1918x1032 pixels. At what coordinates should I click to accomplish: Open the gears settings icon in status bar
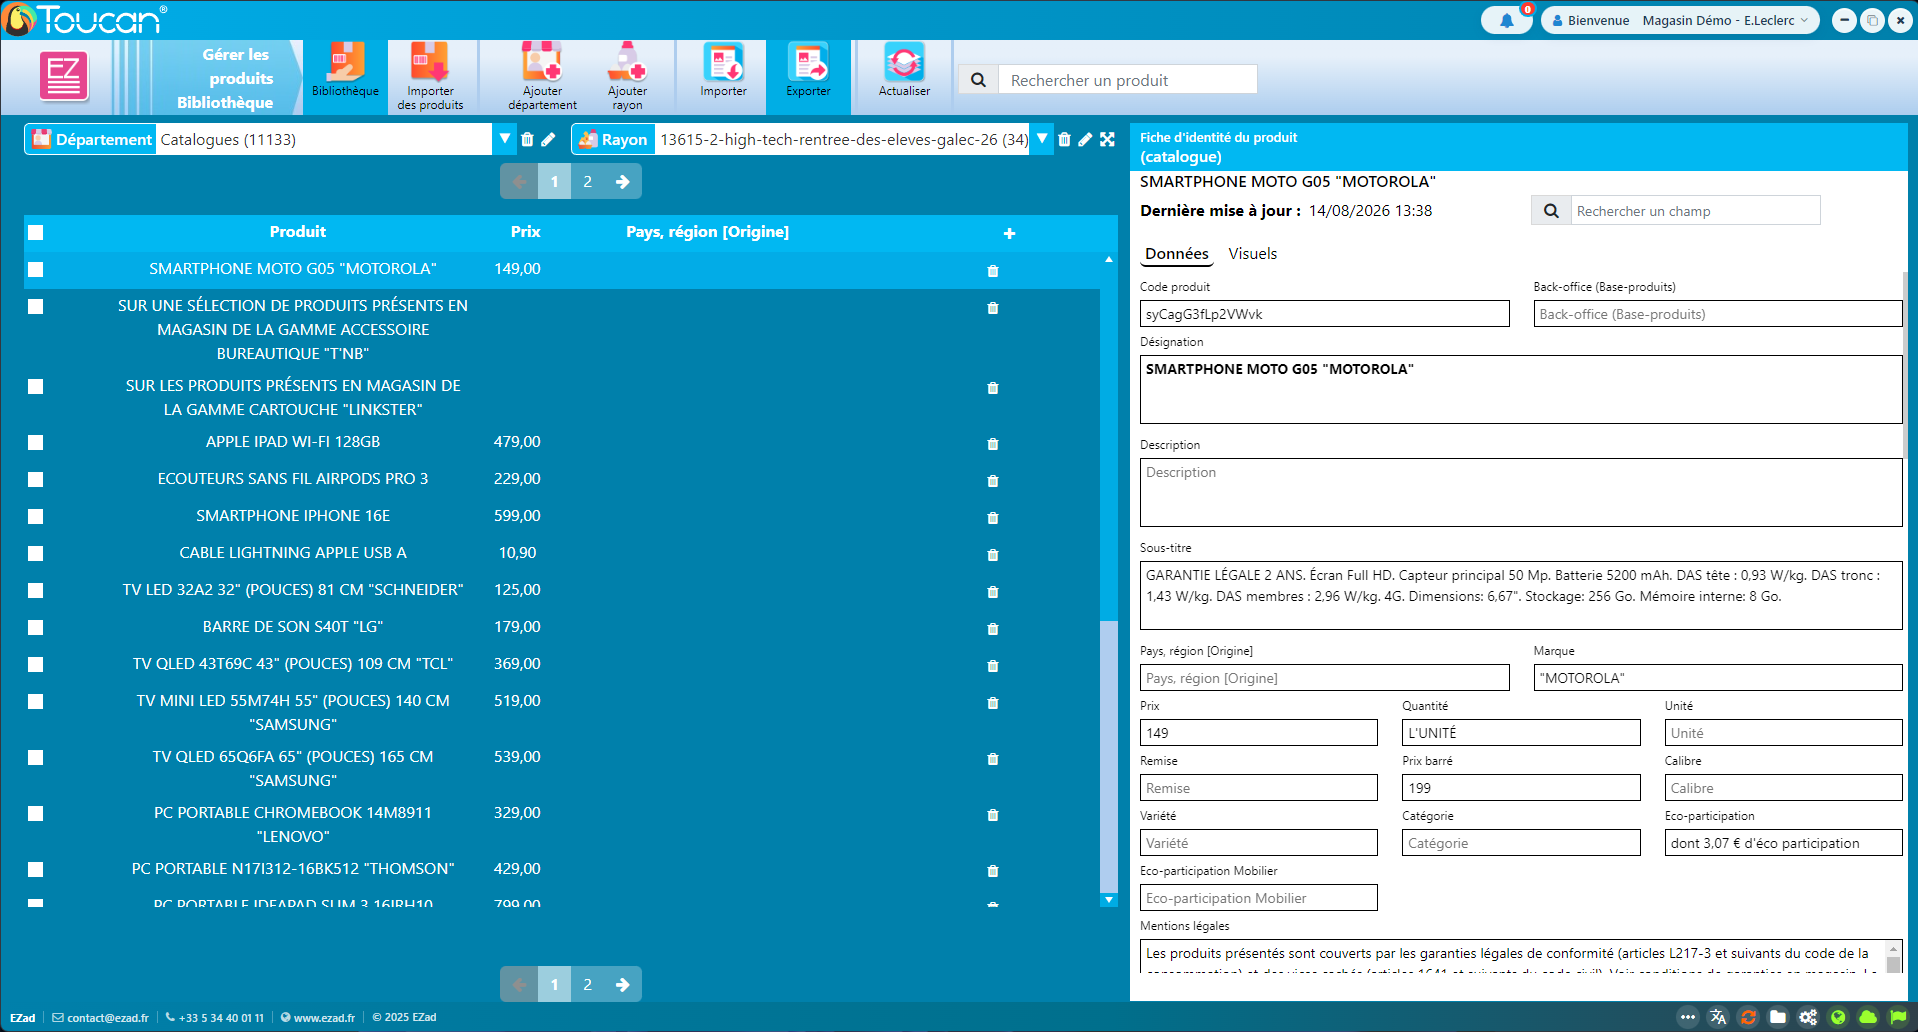coord(1808,1017)
